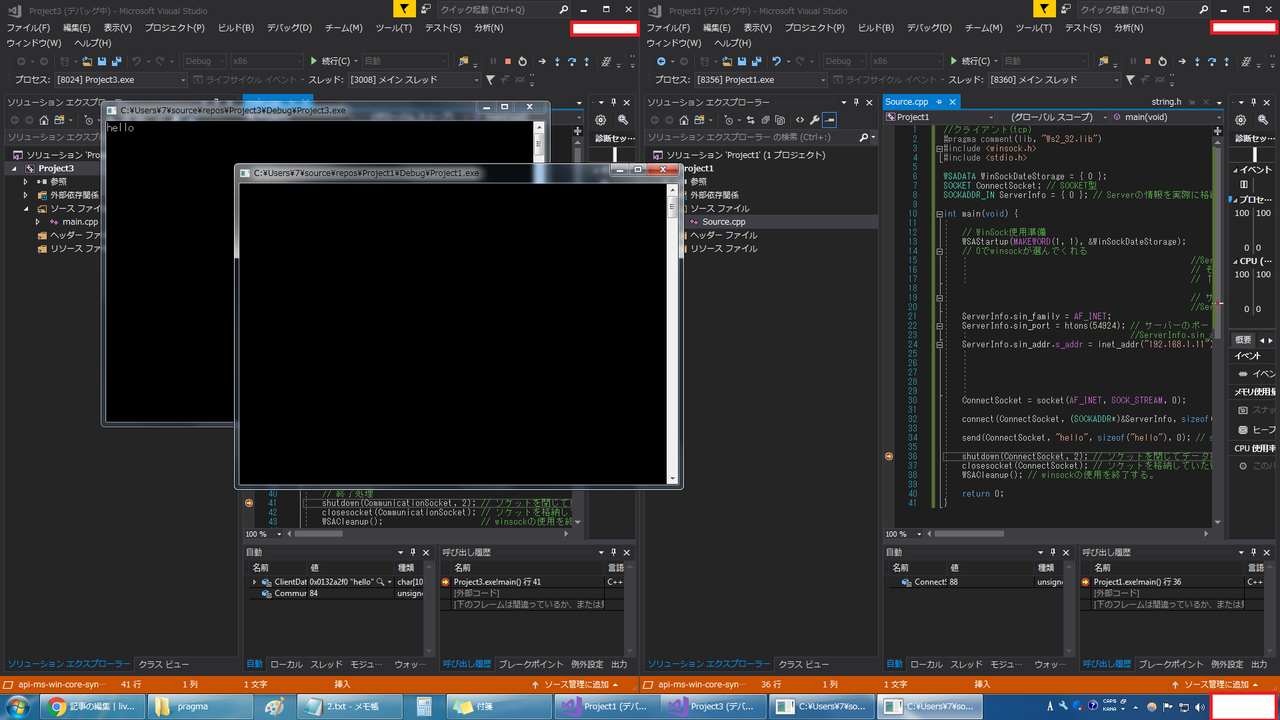Click Stop Debugging icon in Project1 window

pos(1148,61)
